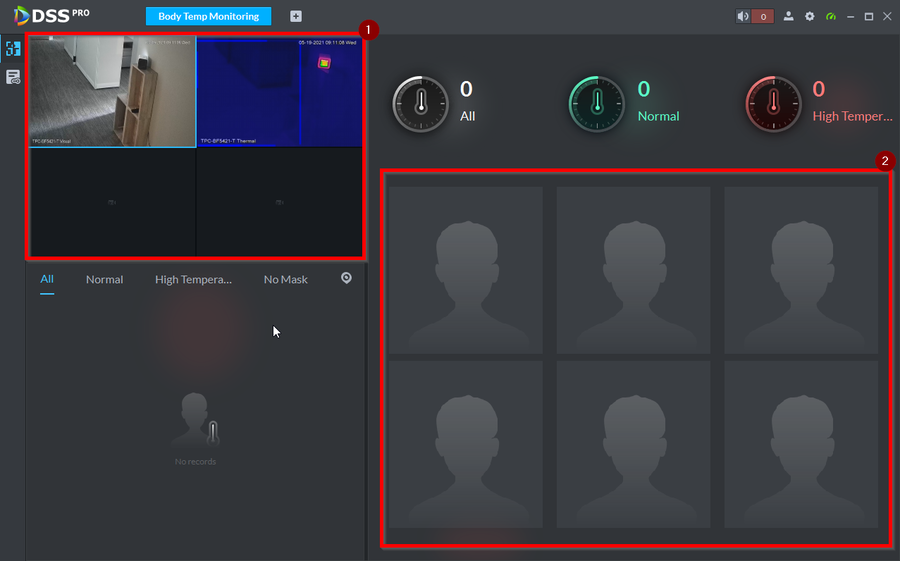The width and height of the screenshot is (900, 561).
Task: Toggle the alarm sound speaker icon
Action: [743, 16]
